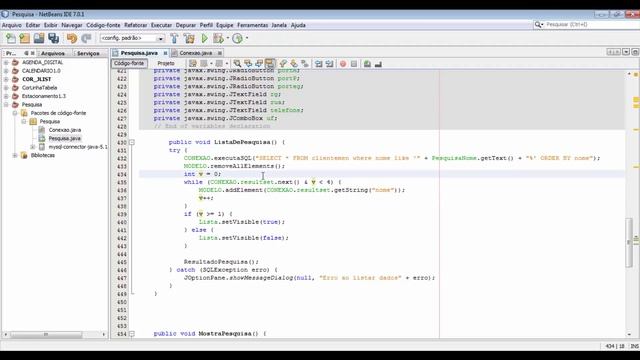Expand the Bibliotecas node
The image size is (640, 360).
[15, 156]
